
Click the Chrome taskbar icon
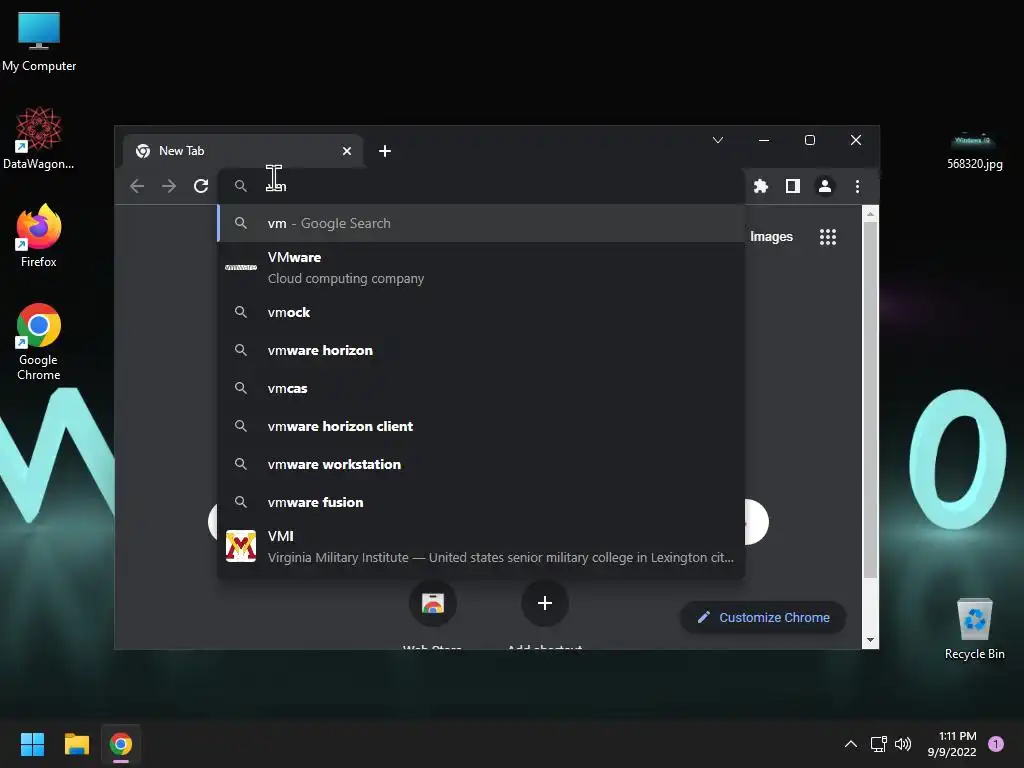coord(121,744)
